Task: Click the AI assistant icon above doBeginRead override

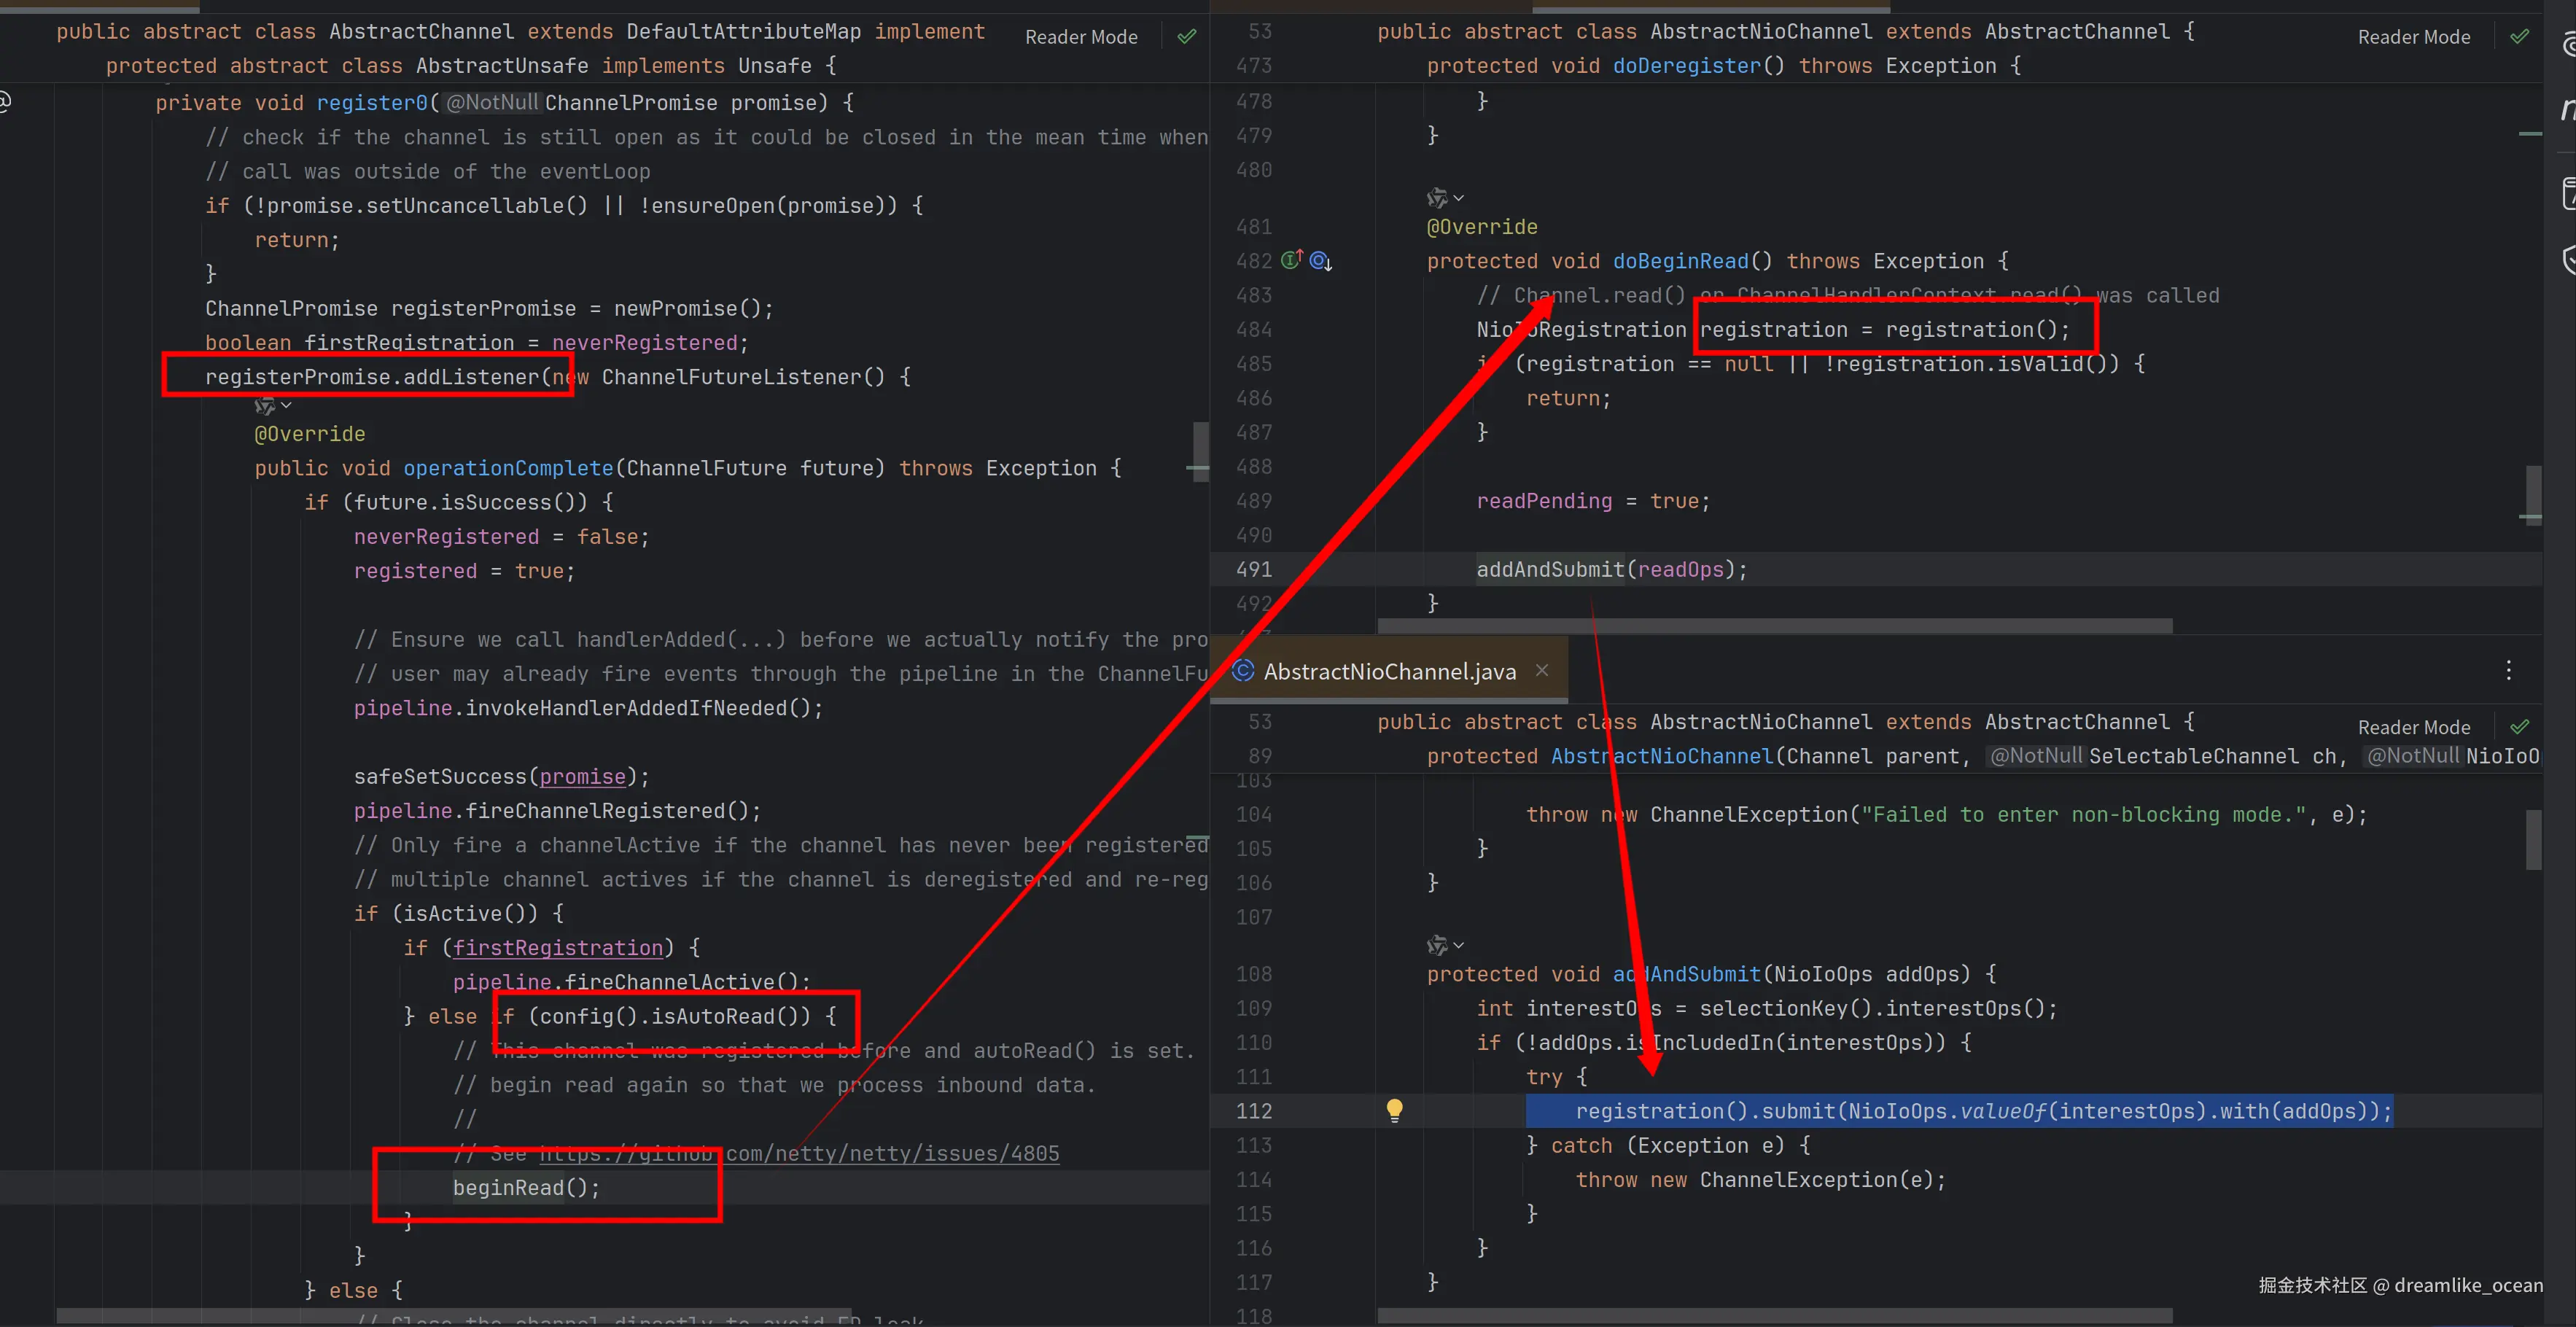Action: (1437, 197)
